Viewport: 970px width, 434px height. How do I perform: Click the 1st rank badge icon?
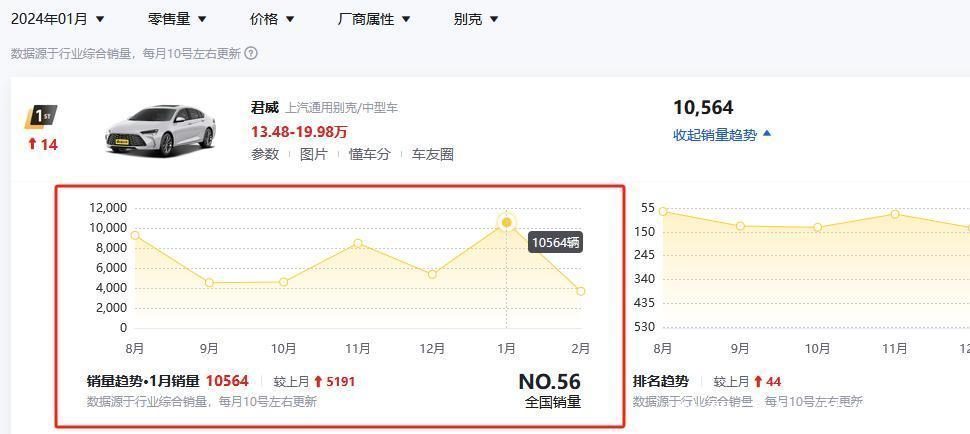point(41,117)
